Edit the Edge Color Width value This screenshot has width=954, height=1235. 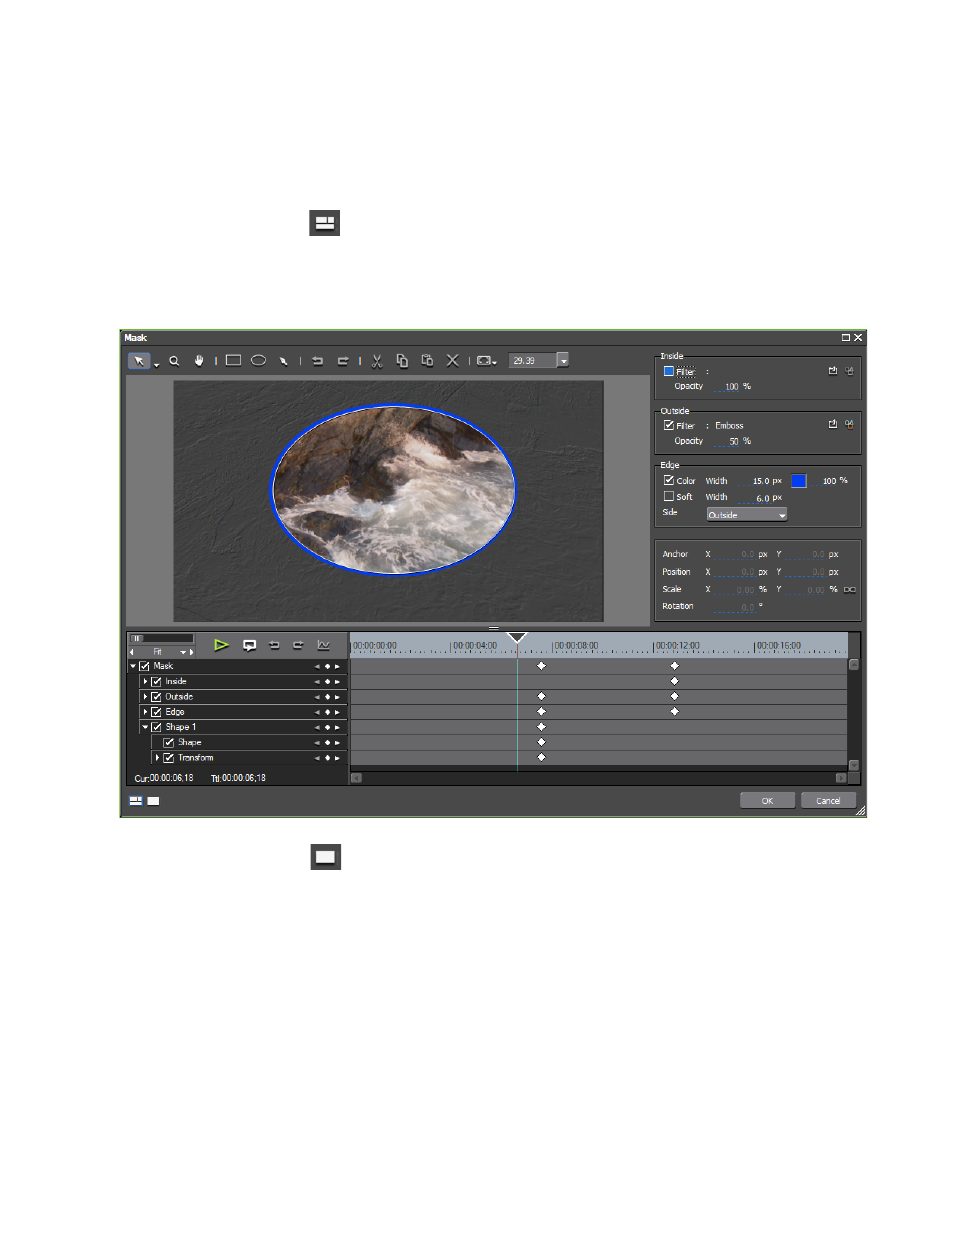pos(756,481)
